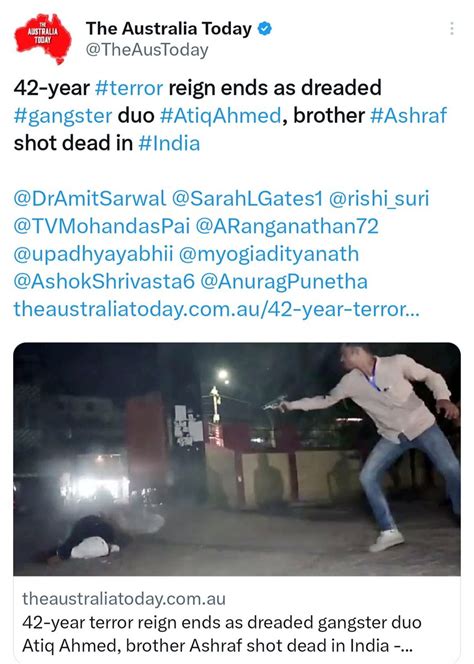Visit the @AnuragPunetha mention
474x664 pixels.
tap(284, 282)
